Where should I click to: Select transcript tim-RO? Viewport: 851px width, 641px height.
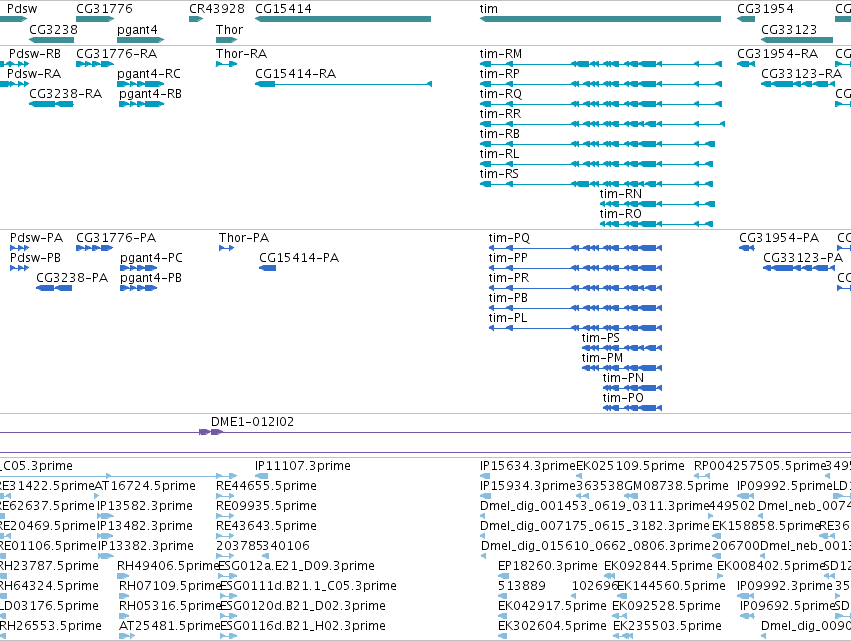(656, 225)
